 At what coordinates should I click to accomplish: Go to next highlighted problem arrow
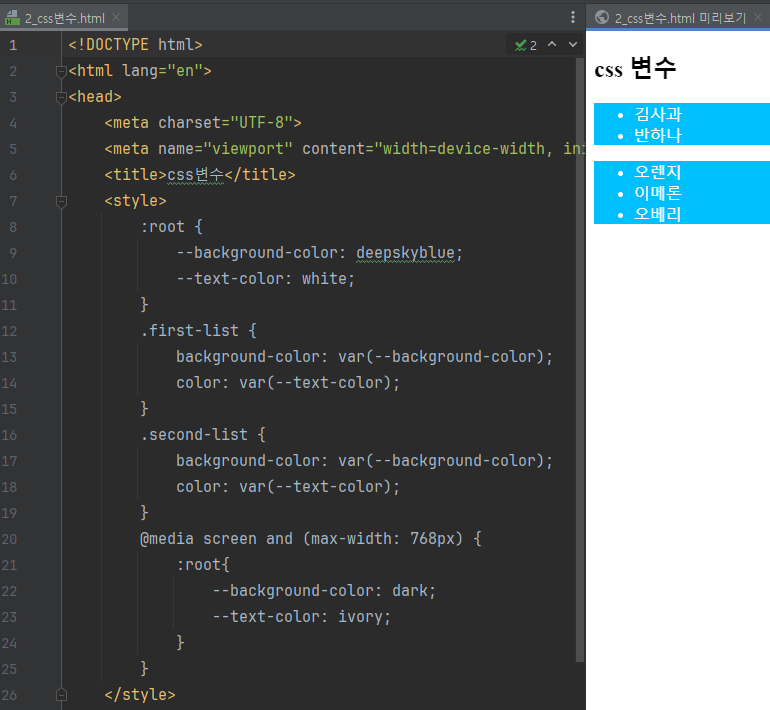pos(573,45)
